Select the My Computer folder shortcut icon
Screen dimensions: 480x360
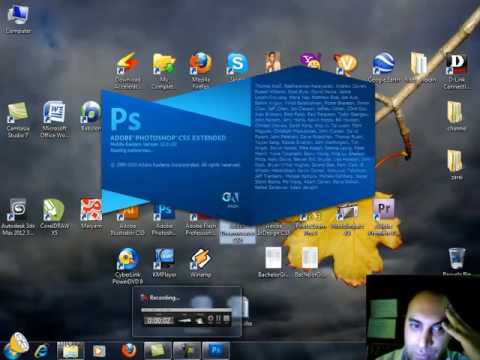pyautogui.click(x=163, y=70)
